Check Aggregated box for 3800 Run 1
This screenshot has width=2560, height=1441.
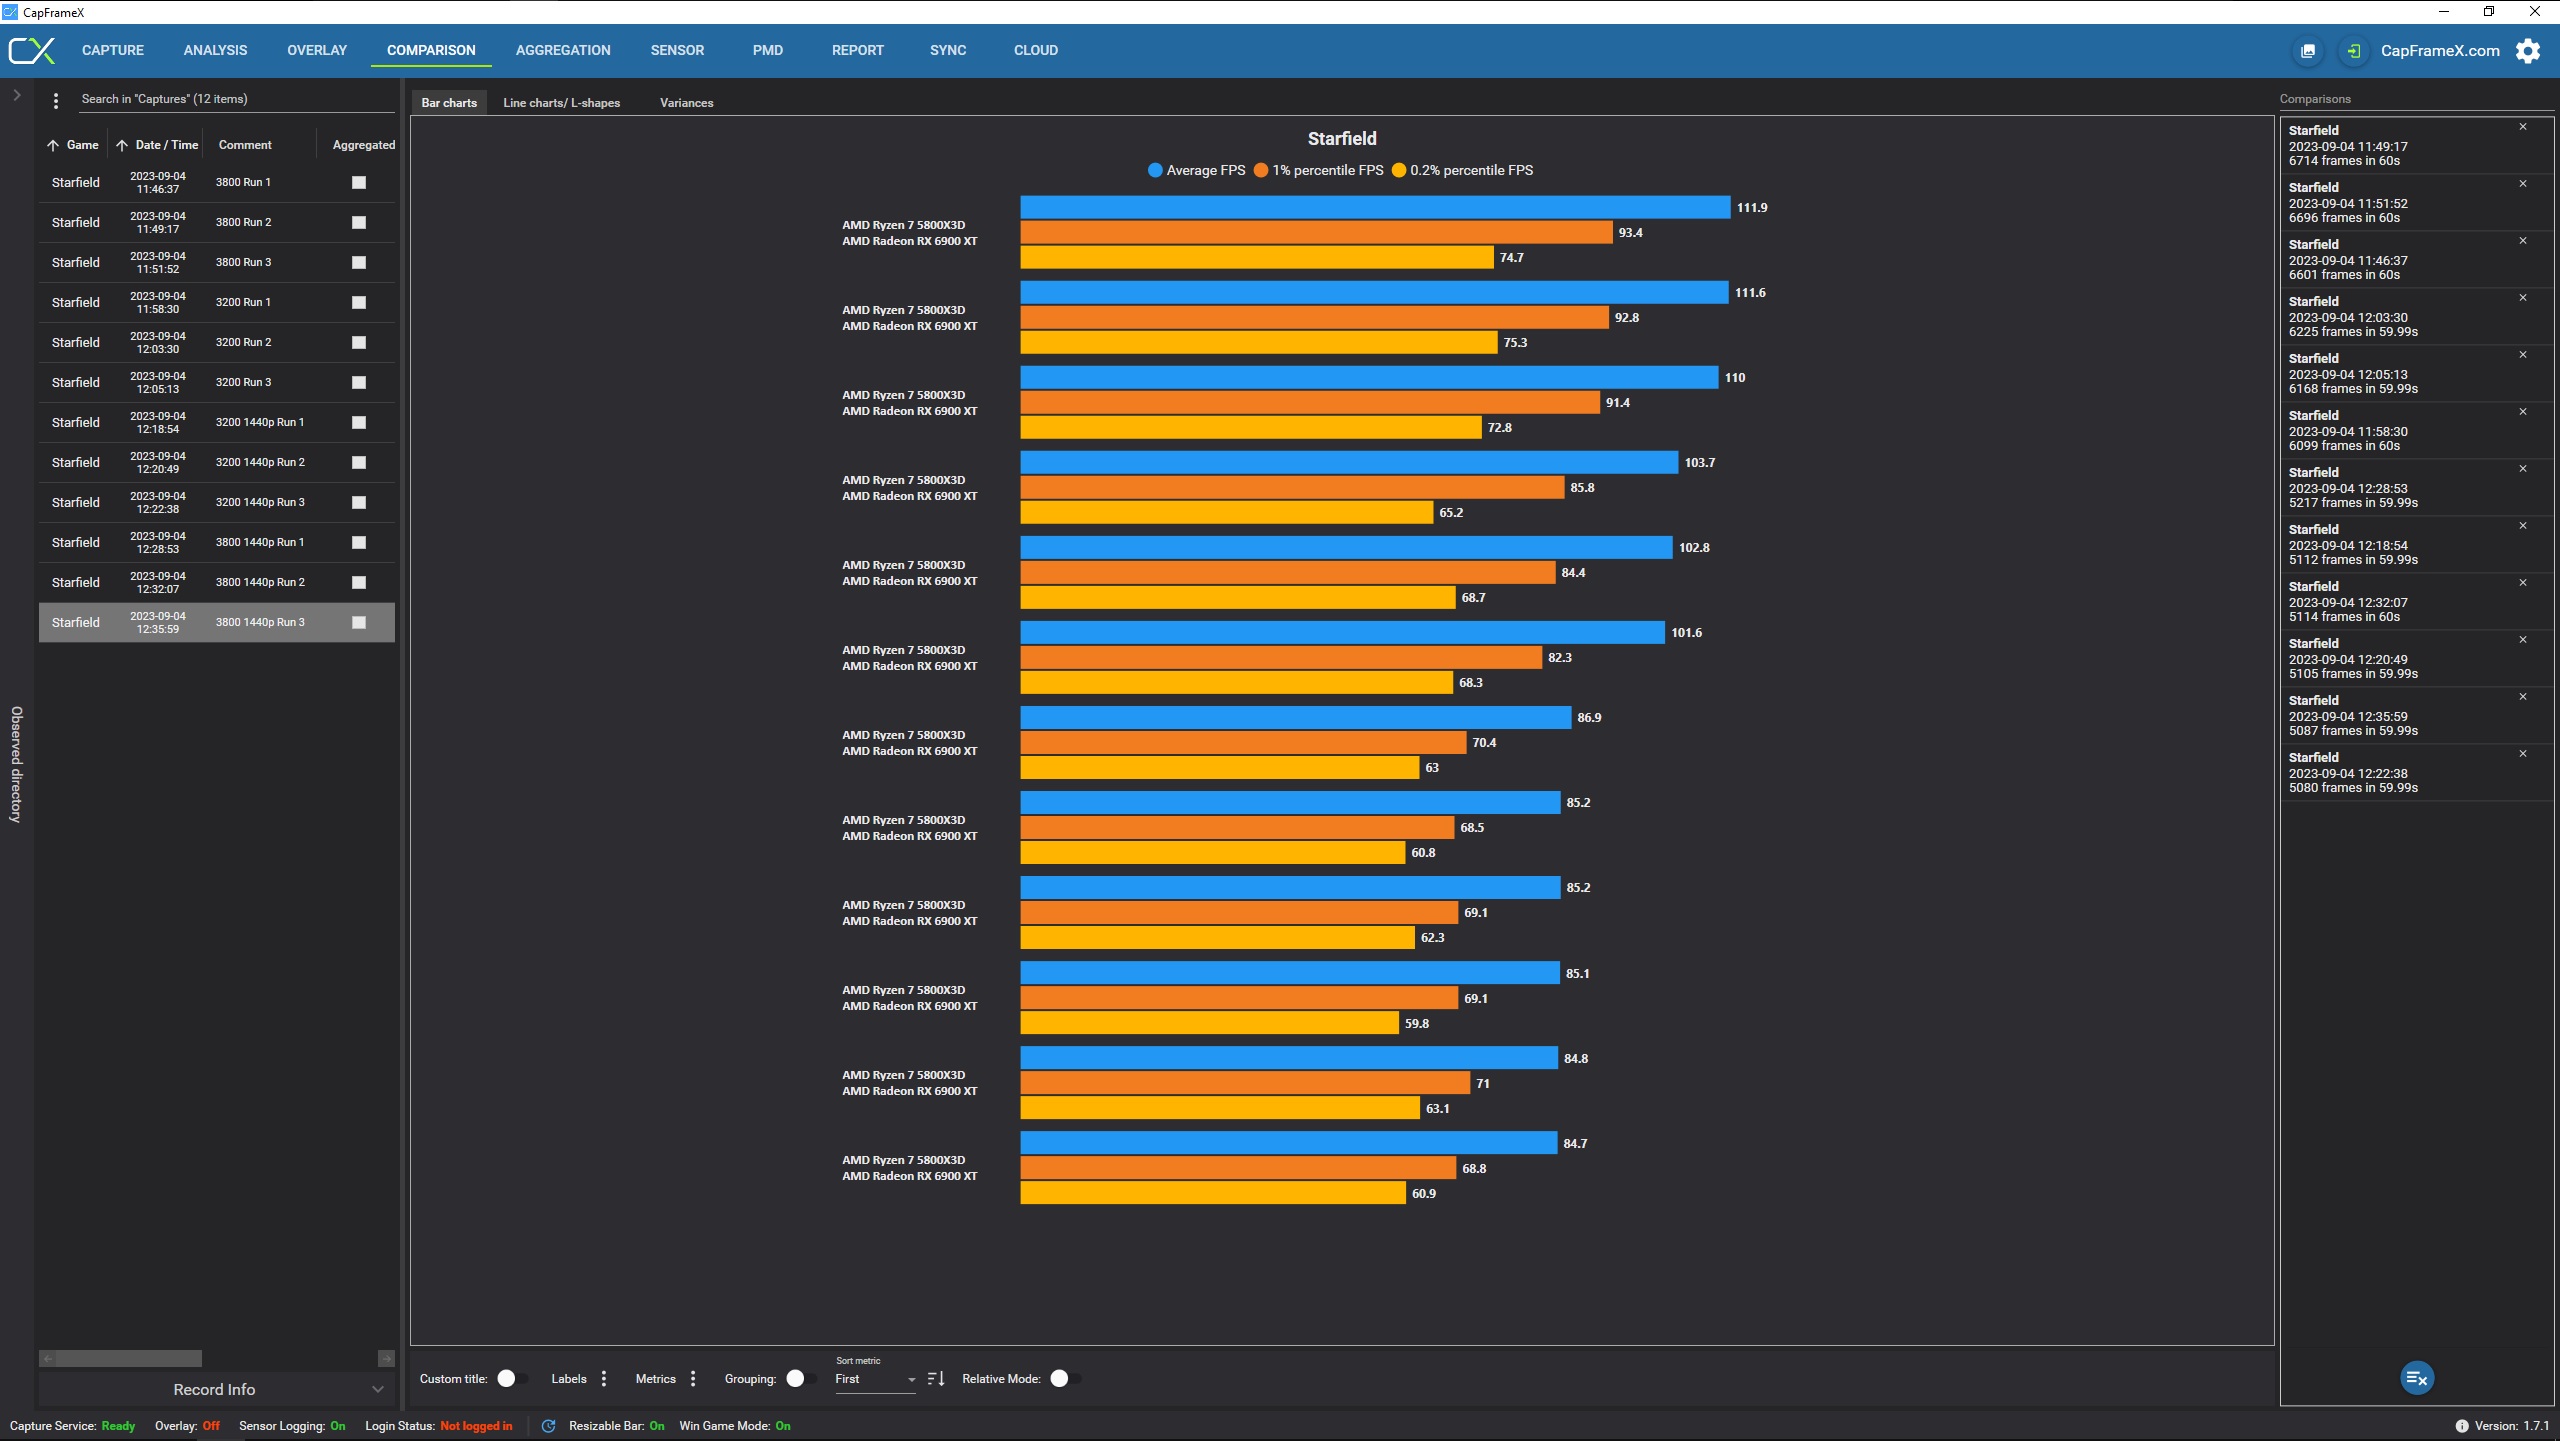click(359, 182)
